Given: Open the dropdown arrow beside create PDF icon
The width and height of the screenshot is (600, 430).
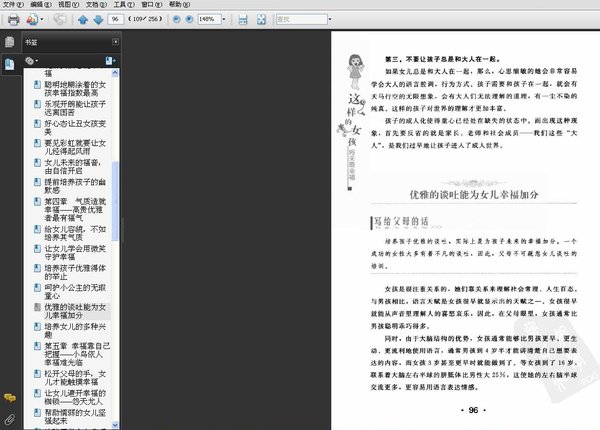Looking at the screenshot, I should 42,19.
